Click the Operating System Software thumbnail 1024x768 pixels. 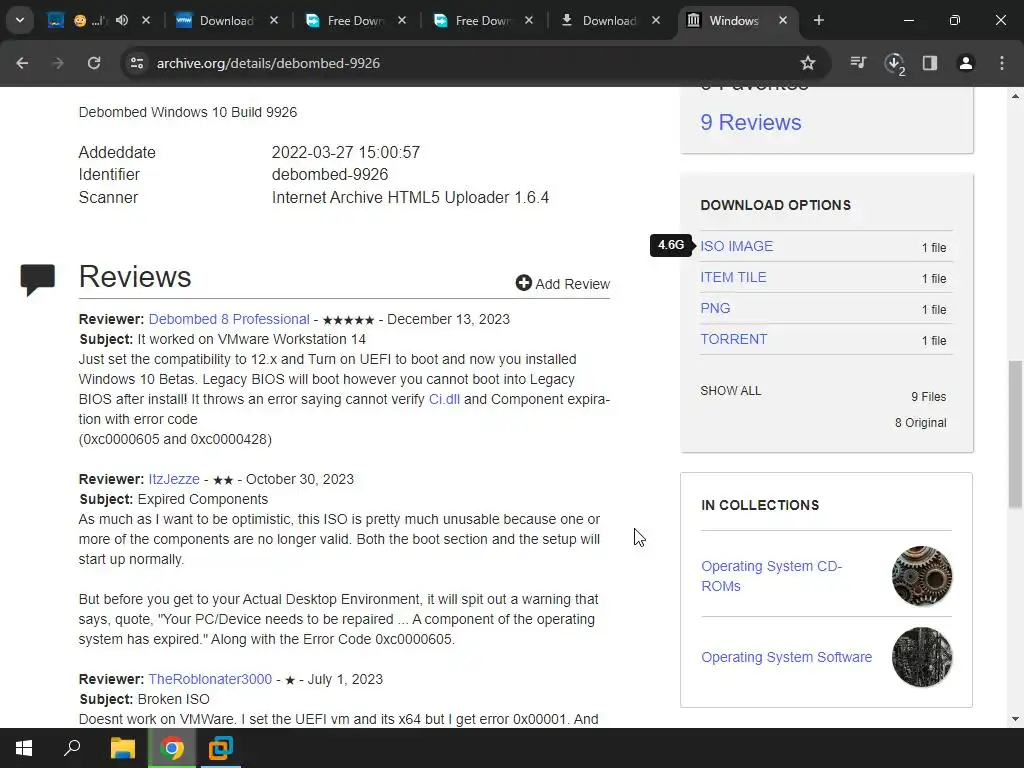[x=921, y=657]
